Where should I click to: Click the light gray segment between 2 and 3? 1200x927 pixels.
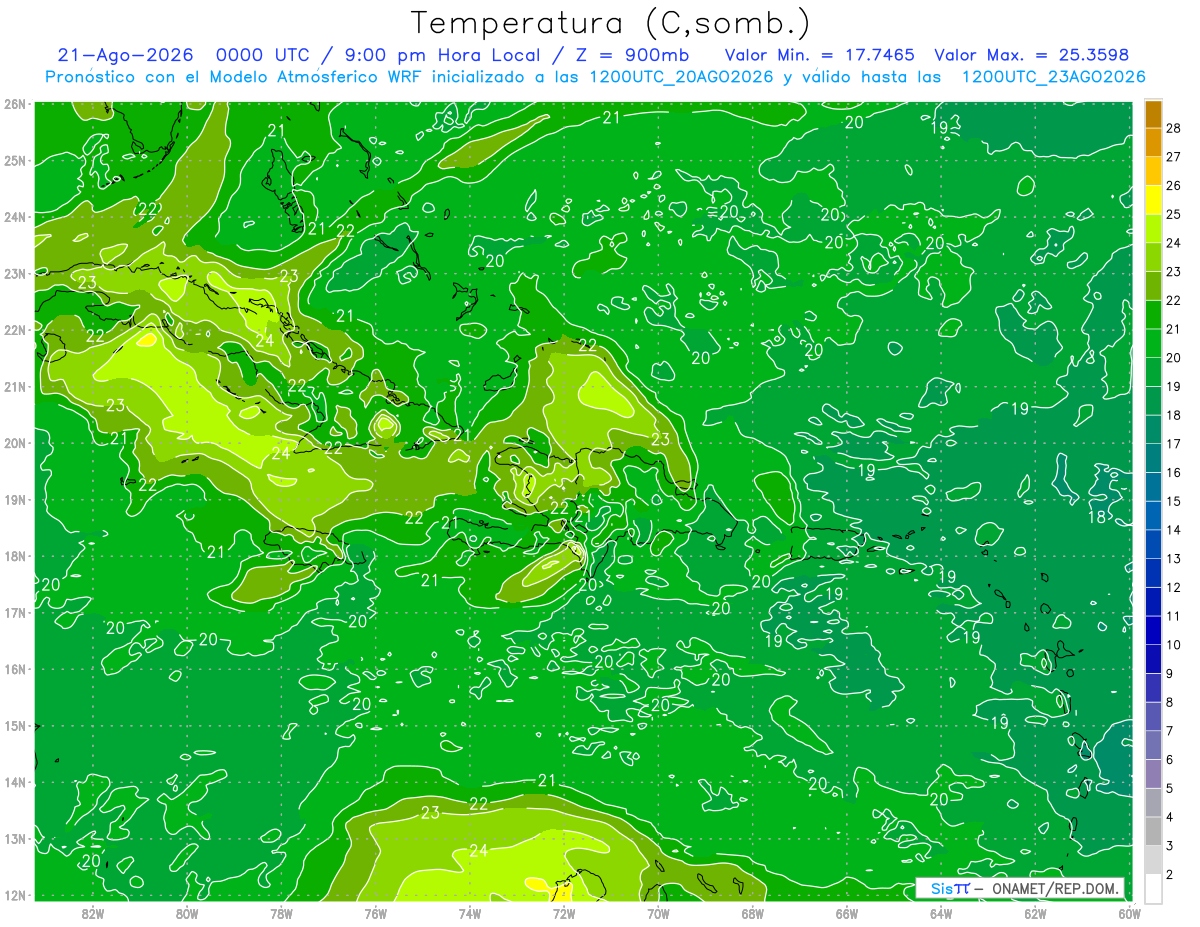coord(1153,860)
